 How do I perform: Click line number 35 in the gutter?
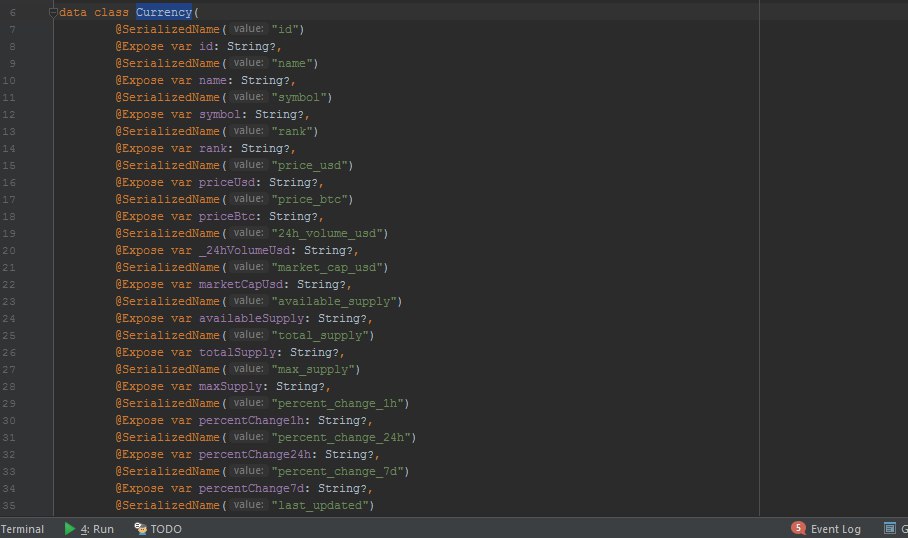coord(9,506)
